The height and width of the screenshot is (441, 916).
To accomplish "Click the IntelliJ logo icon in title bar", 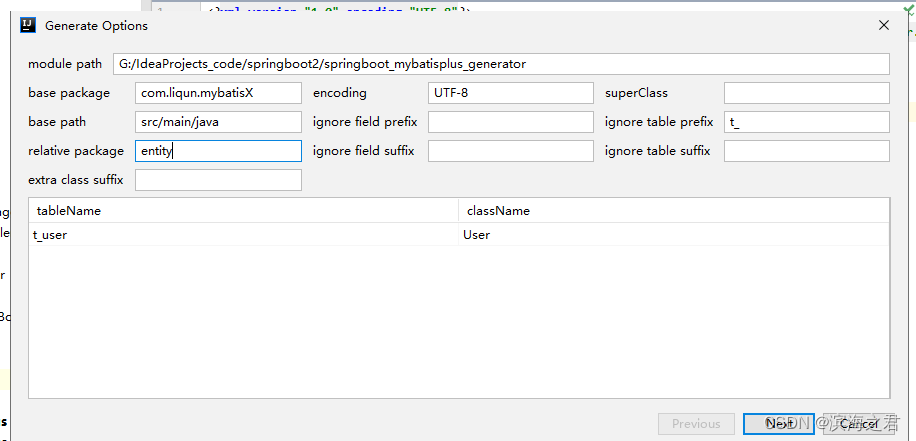I will (27, 25).
